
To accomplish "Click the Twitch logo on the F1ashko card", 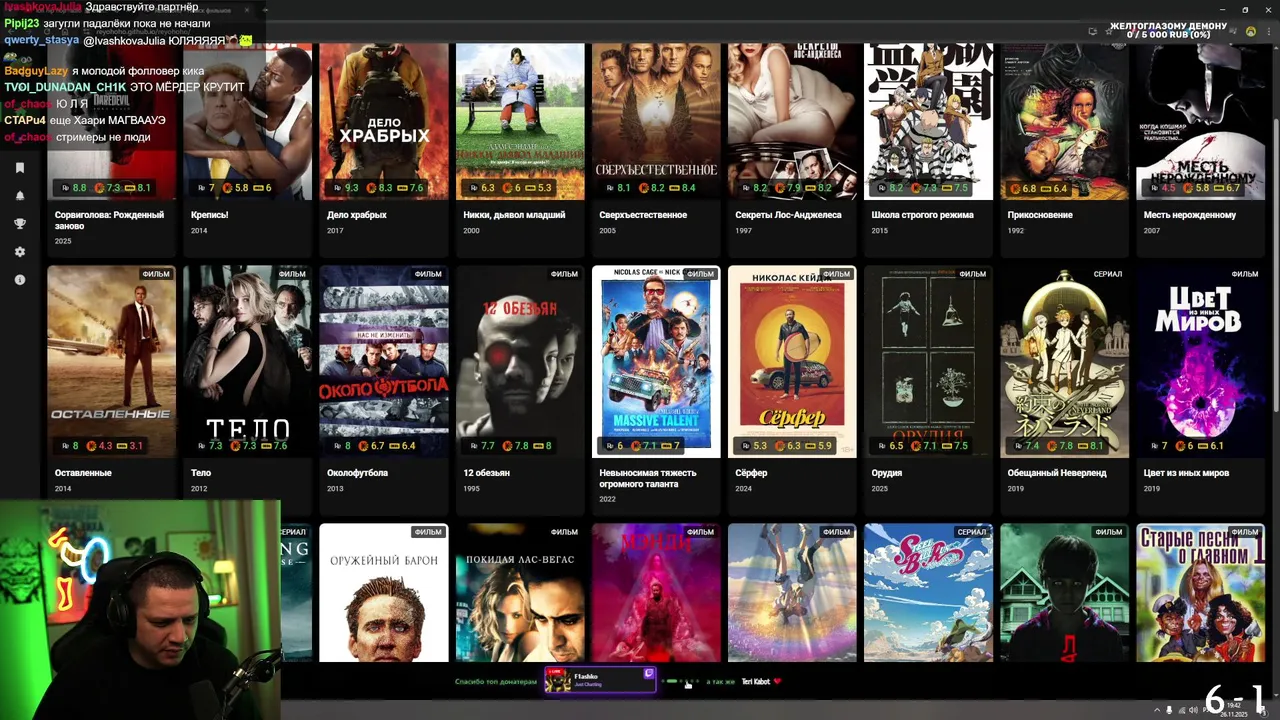I will pos(648,674).
